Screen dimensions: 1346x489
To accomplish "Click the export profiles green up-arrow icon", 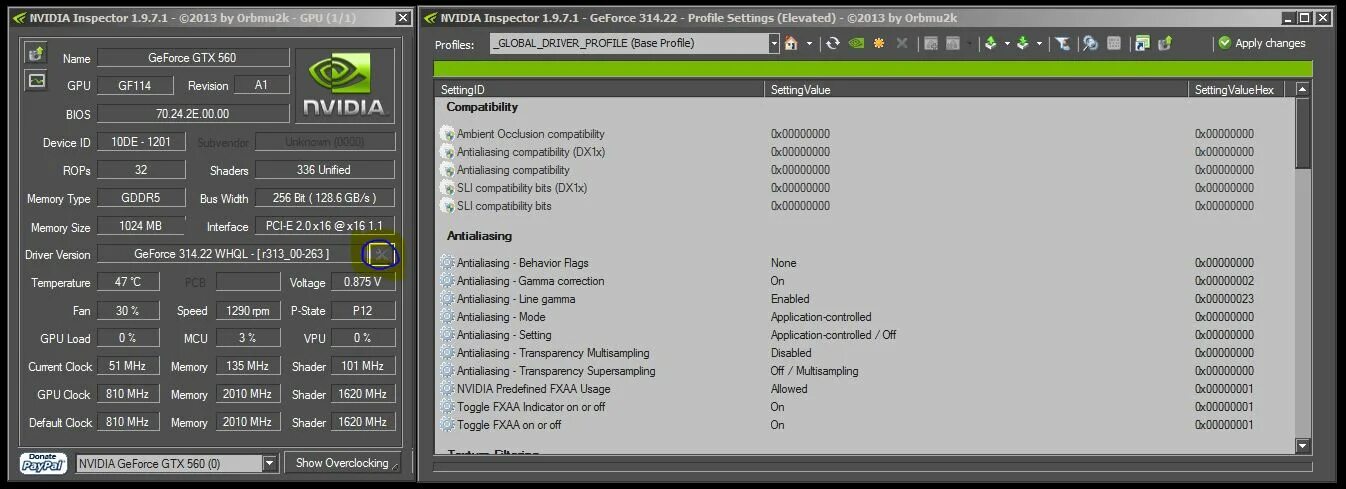I will 990,43.
